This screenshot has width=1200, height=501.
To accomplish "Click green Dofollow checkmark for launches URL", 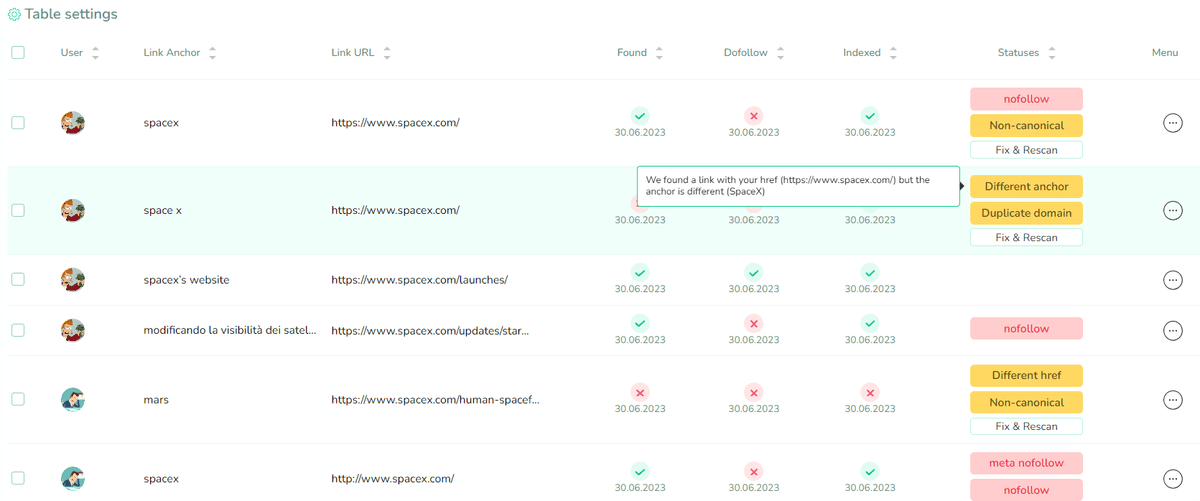I will pos(754,272).
